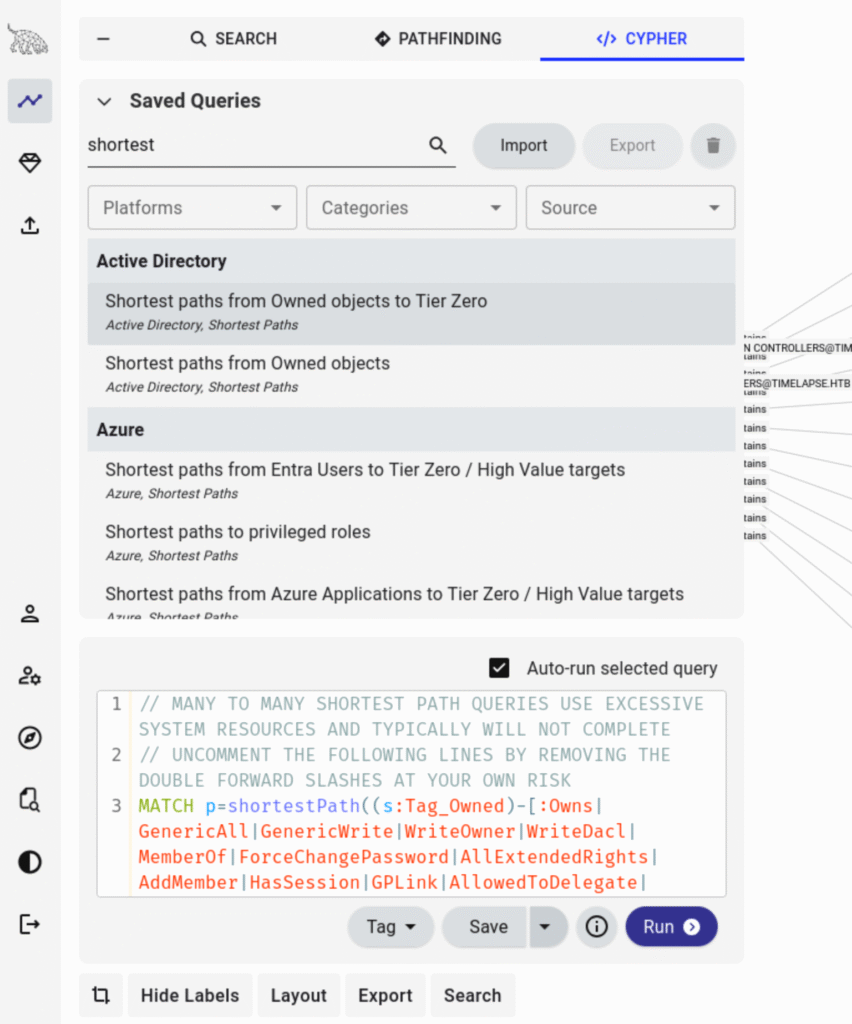The image size is (852, 1024).
Task: Click the Import button
Action: [x=523, y=146]
